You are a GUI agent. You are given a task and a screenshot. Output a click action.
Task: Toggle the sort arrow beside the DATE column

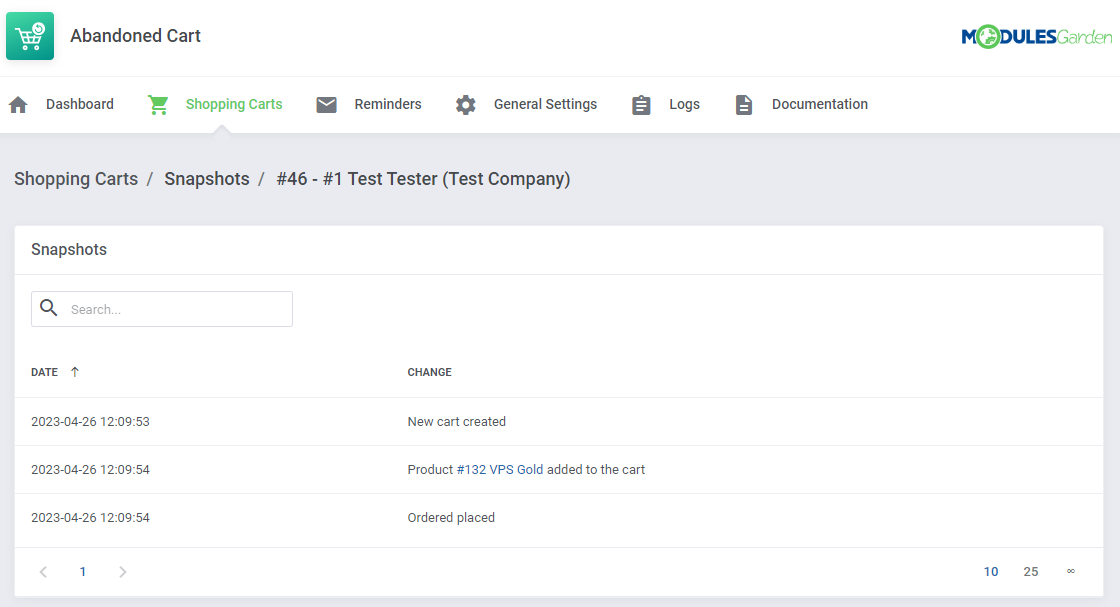coord(75,372)
